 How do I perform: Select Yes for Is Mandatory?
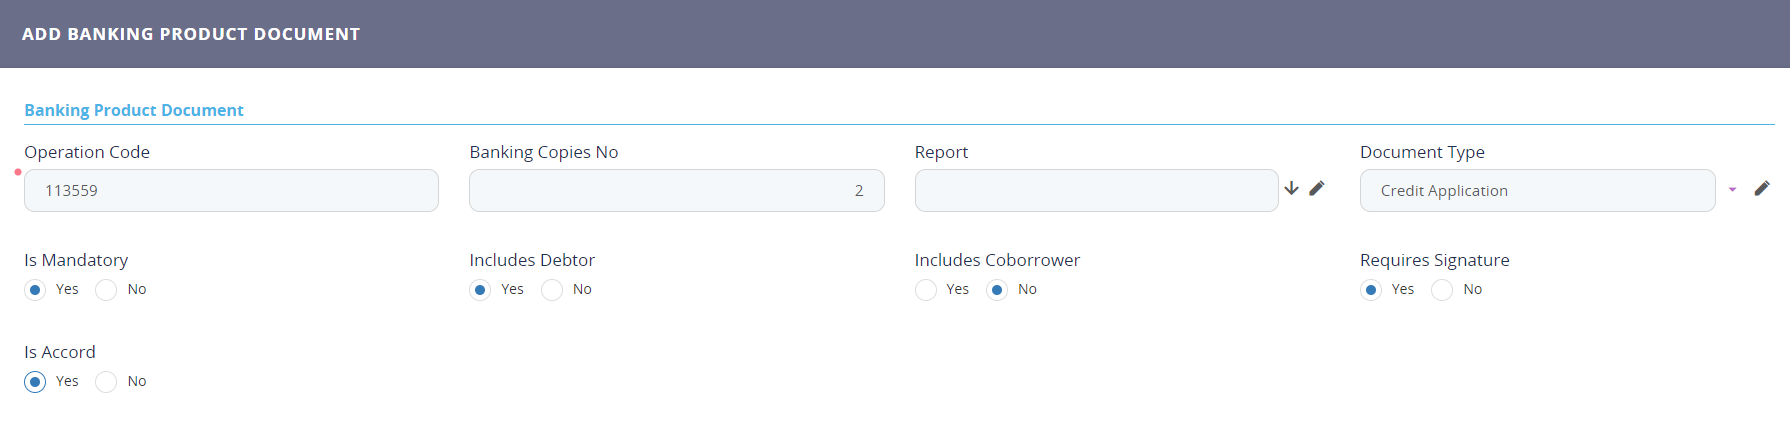click(x=35, y=290)
